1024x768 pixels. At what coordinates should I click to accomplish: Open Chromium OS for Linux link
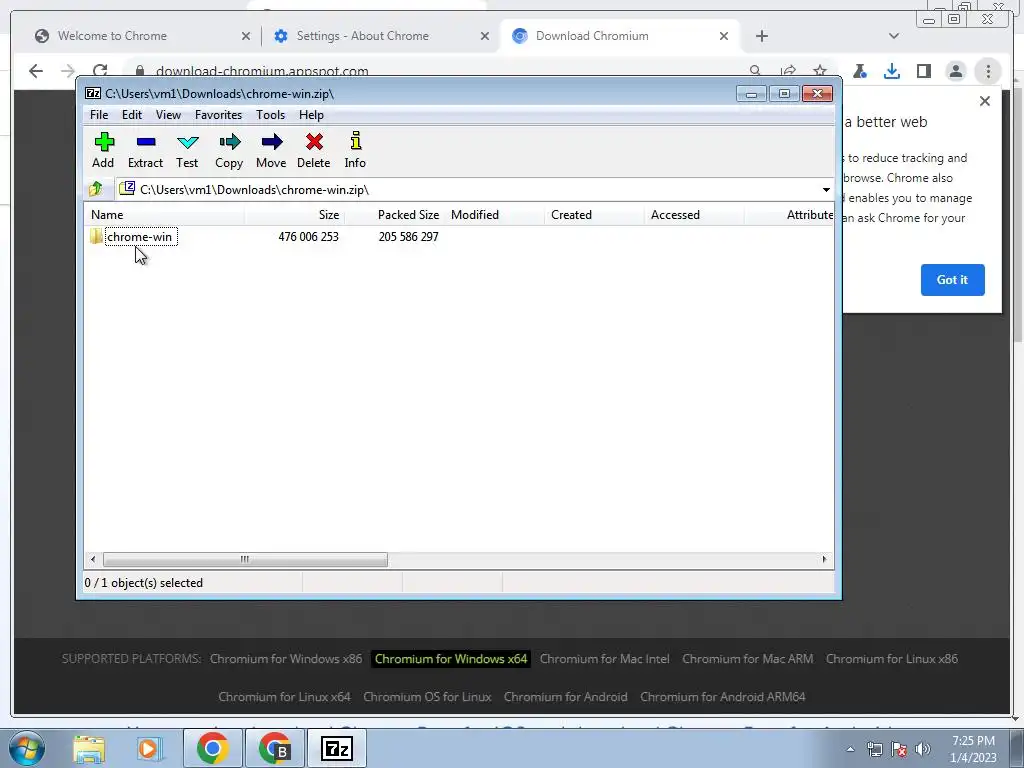[x=427, y=697]
